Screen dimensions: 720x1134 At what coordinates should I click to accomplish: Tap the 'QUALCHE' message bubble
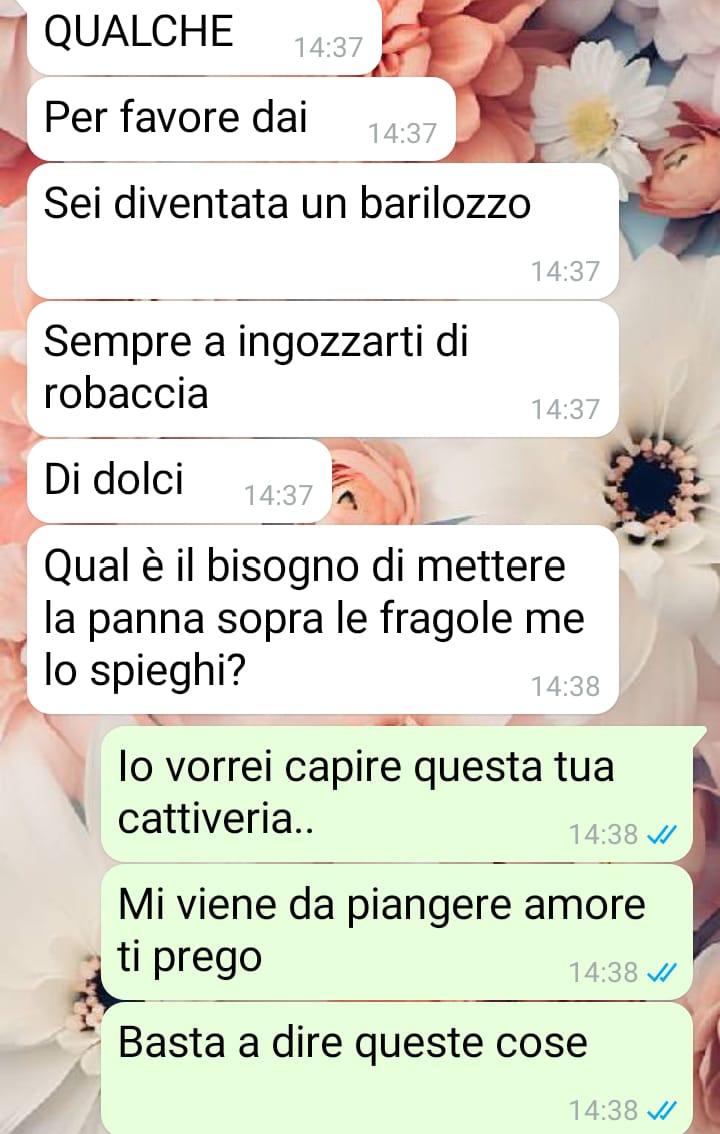coord(204,36)
